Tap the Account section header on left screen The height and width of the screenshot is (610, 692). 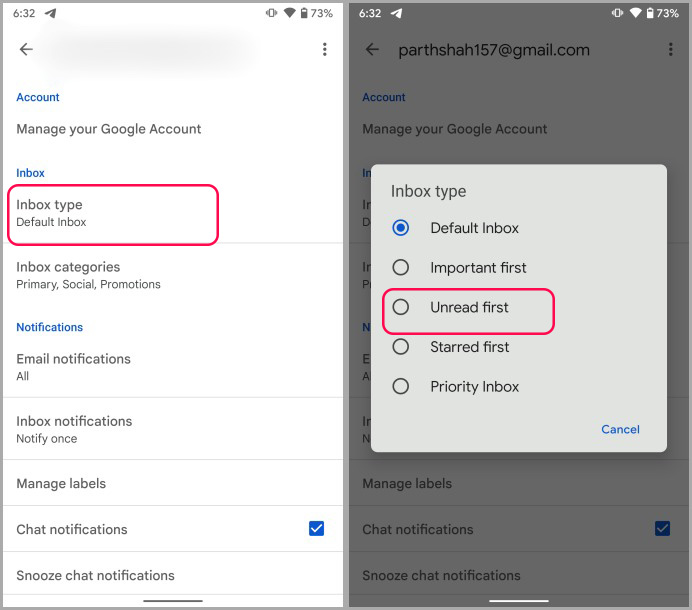coord(38,97)
